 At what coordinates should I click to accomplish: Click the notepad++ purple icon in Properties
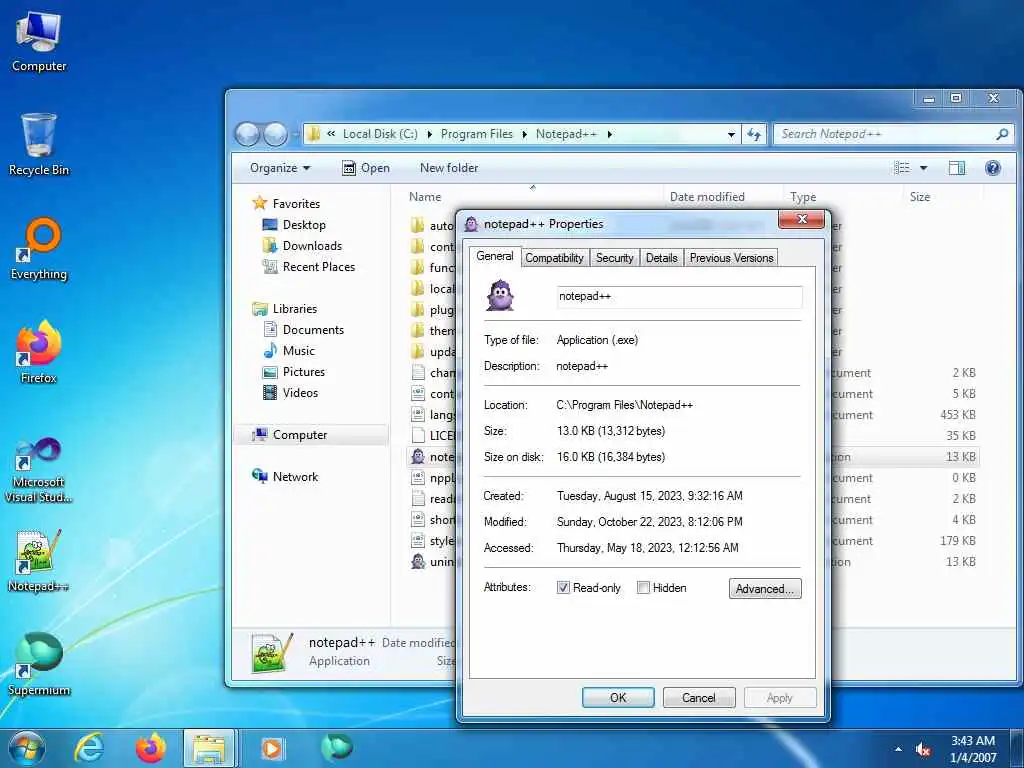point(500,295)
